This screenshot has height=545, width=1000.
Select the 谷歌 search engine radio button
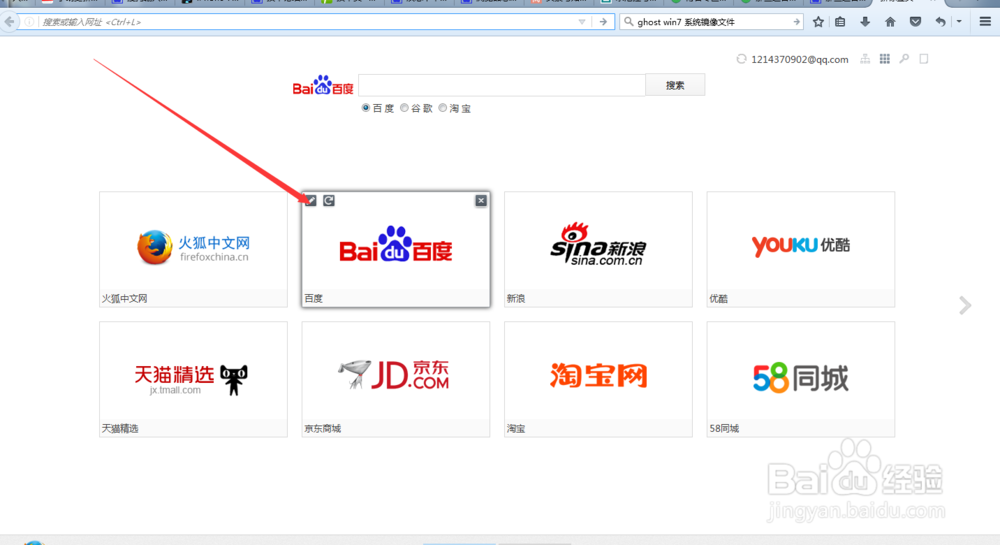(404, 108)
